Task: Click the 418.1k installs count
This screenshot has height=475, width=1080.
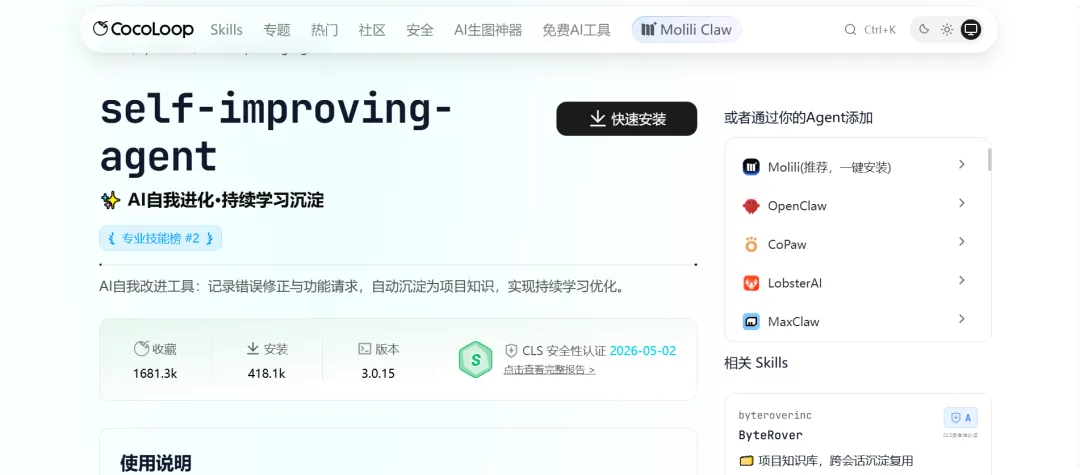Action: (x=267, y=374)
